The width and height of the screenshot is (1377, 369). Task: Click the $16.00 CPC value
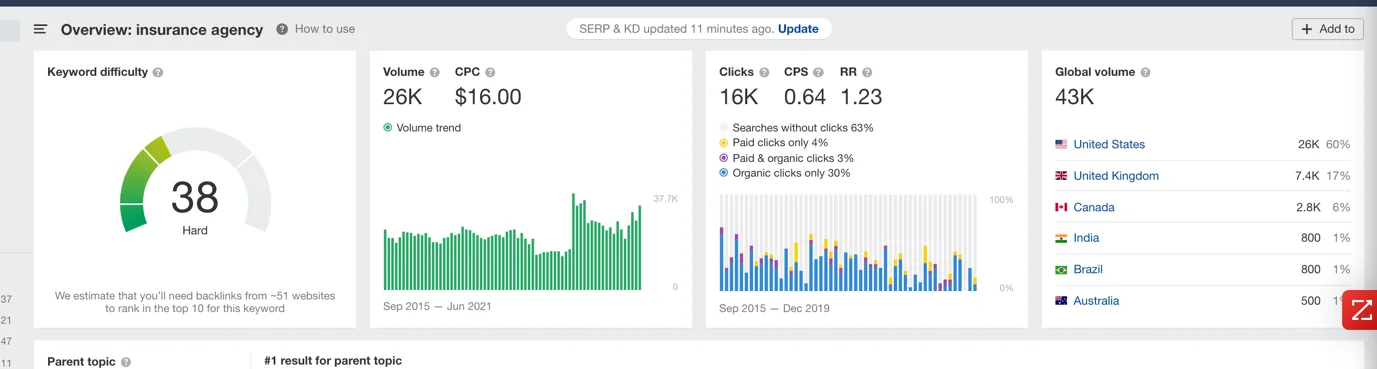[488, 97]
